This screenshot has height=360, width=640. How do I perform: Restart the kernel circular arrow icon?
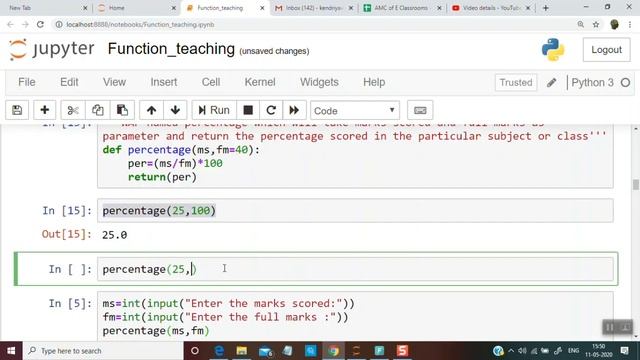[271, 110]
